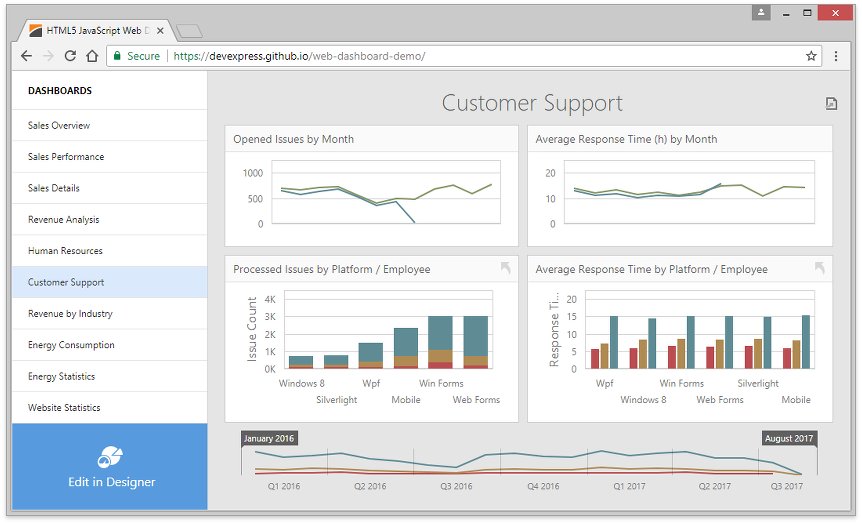The image size is (862, 524).
Task: Select the HTML5 JavaScript Web browser tab
Action: (x=96, y=31)
